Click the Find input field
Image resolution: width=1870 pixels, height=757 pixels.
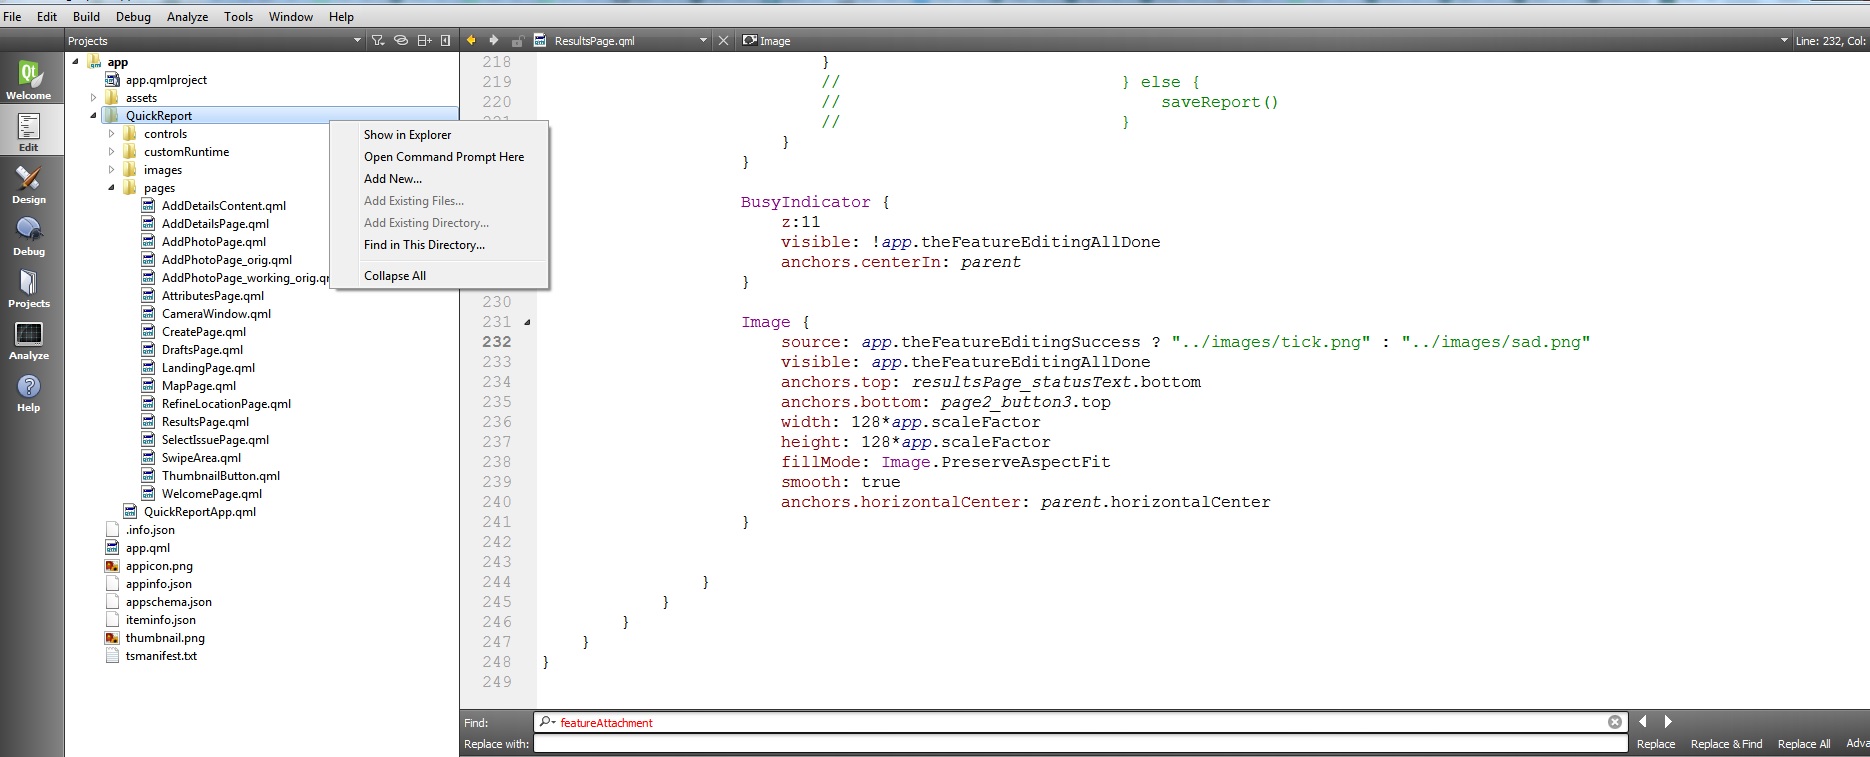click(x=1080, y=722)
